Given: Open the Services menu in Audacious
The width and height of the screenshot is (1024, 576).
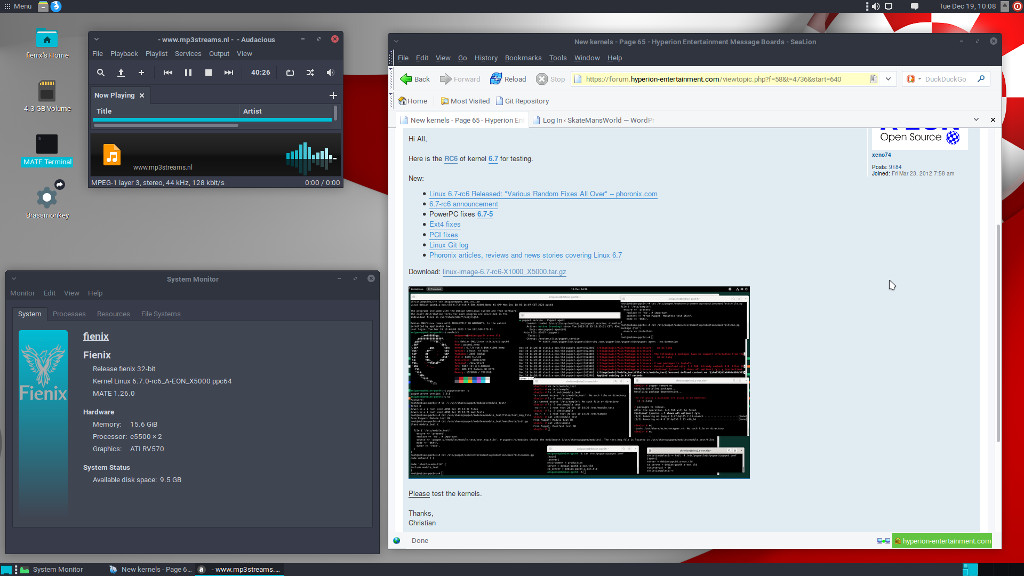Looking at the screenshot, I should tap(188, 54).
